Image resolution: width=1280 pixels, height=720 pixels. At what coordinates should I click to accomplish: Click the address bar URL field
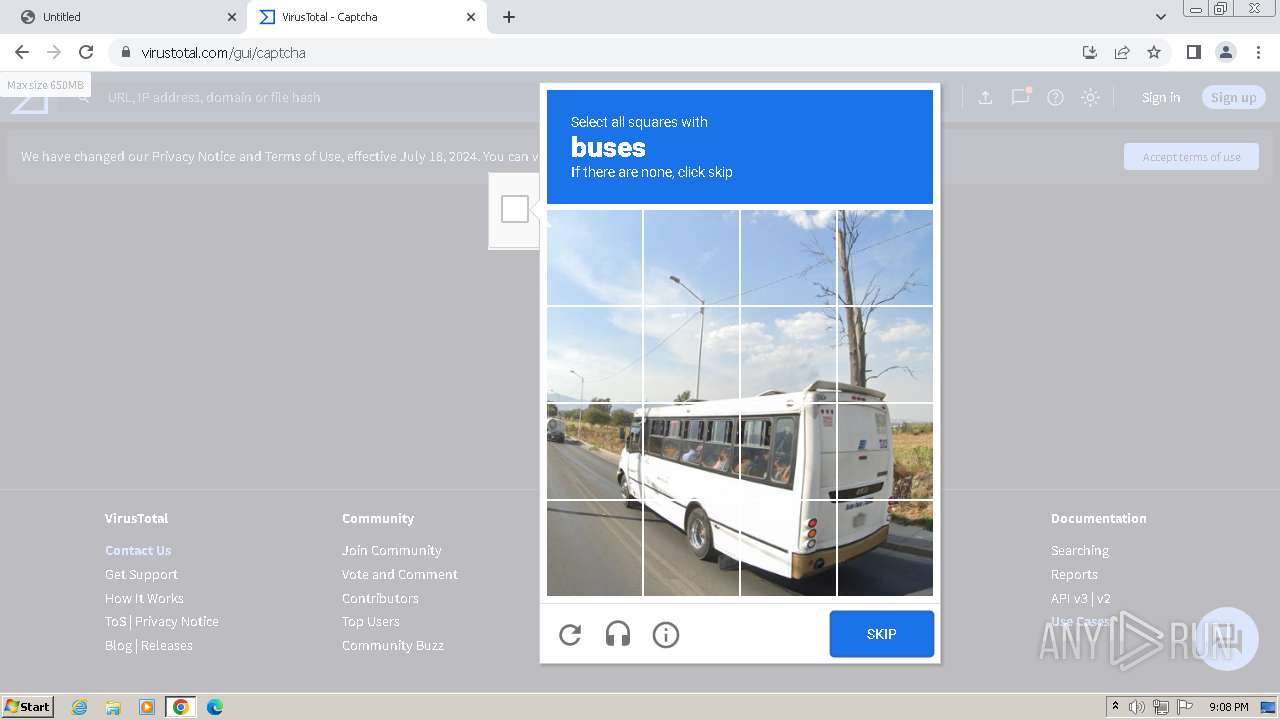pyautogui.click(x=600, y=52)
